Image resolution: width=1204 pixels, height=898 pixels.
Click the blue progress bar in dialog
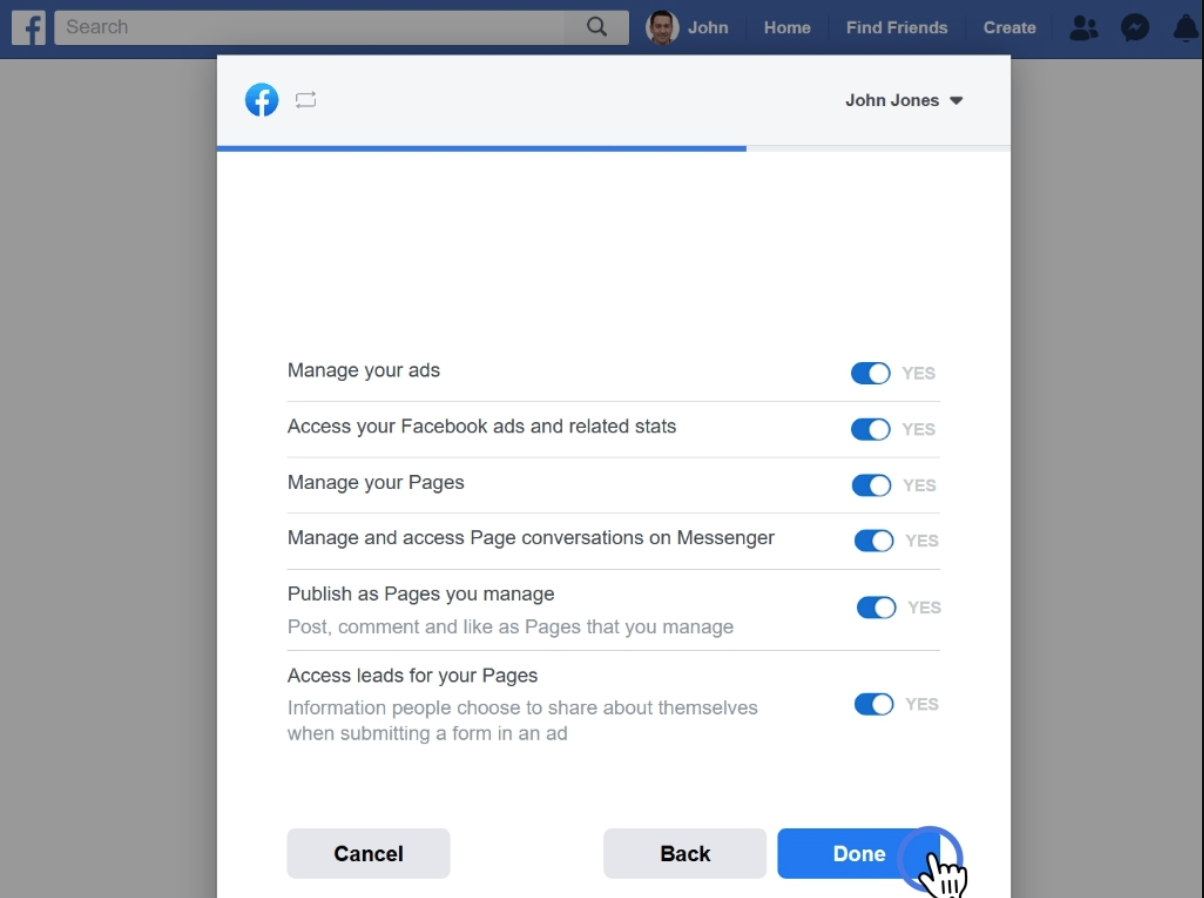click(x=481, y=148)
